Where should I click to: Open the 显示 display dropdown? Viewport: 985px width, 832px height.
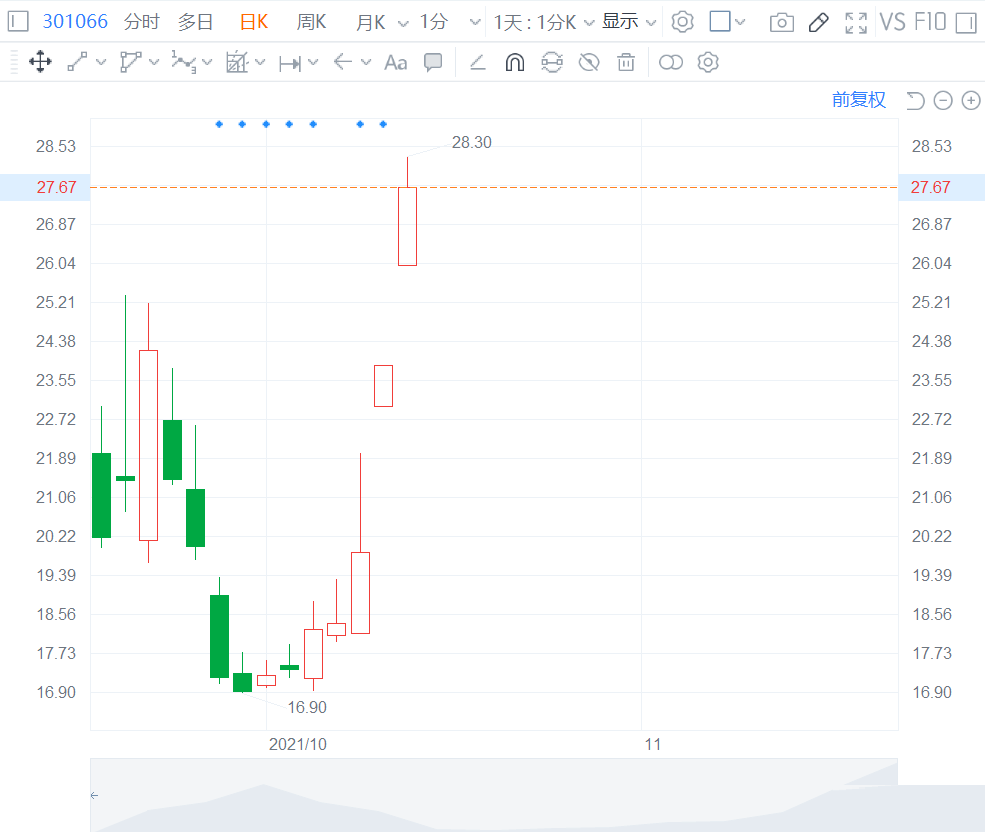pos(629,22)
